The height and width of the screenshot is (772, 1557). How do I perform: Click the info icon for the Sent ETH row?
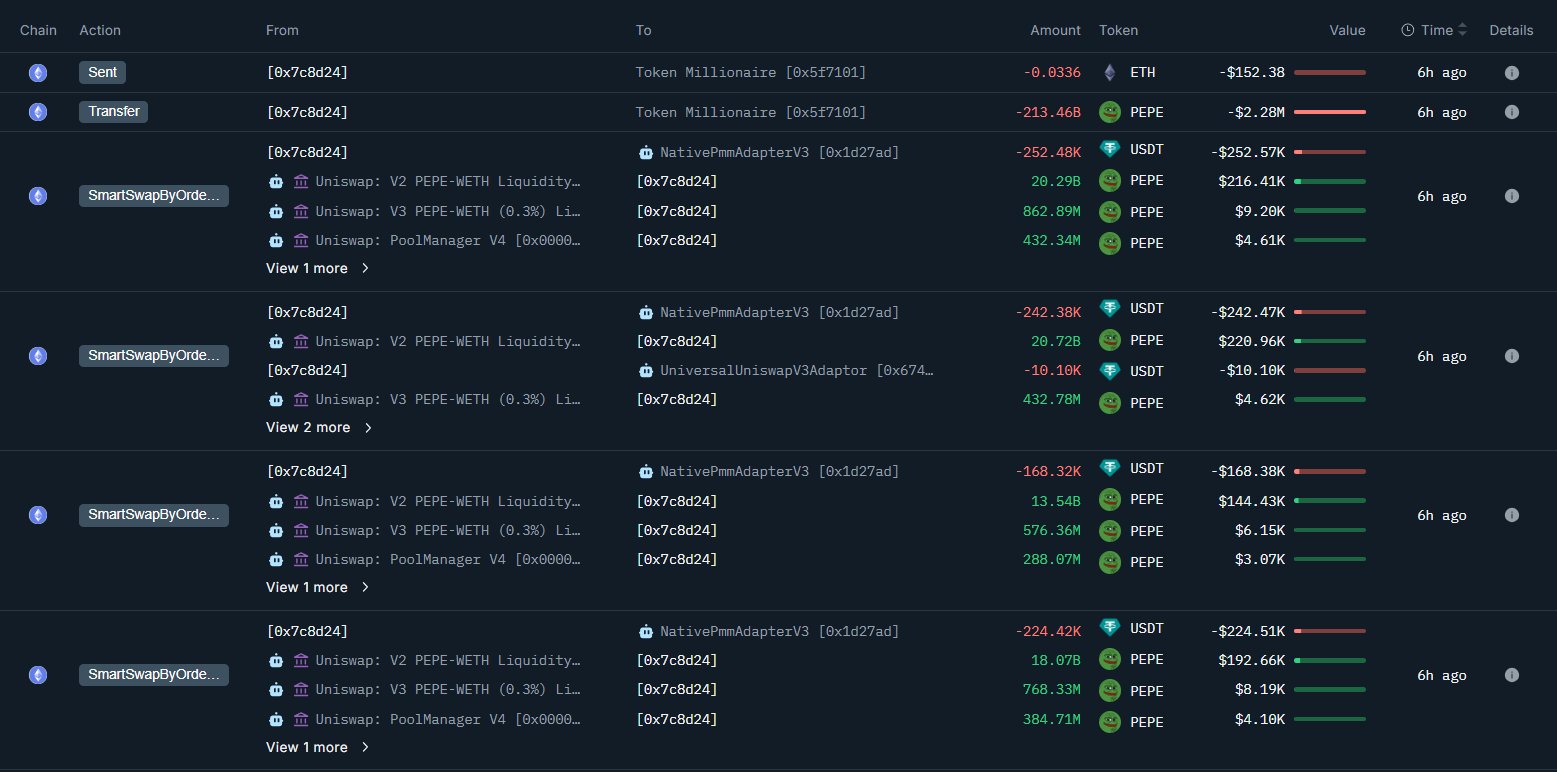click(x=1511, y=73)
